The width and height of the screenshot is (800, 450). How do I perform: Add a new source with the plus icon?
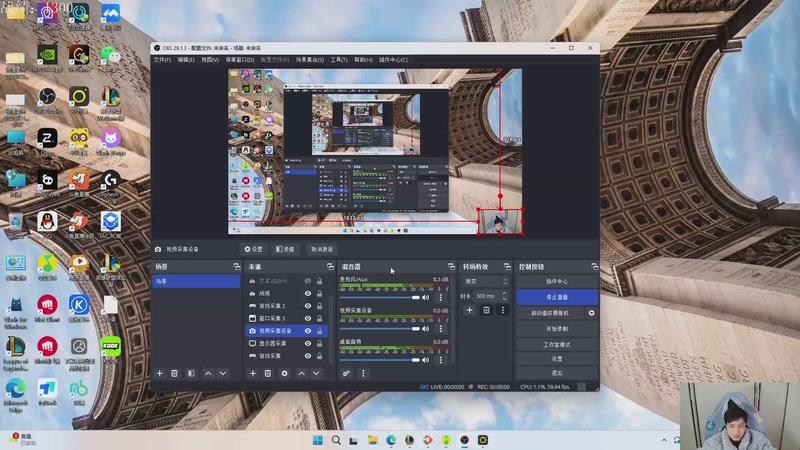(x=253, y=373)
